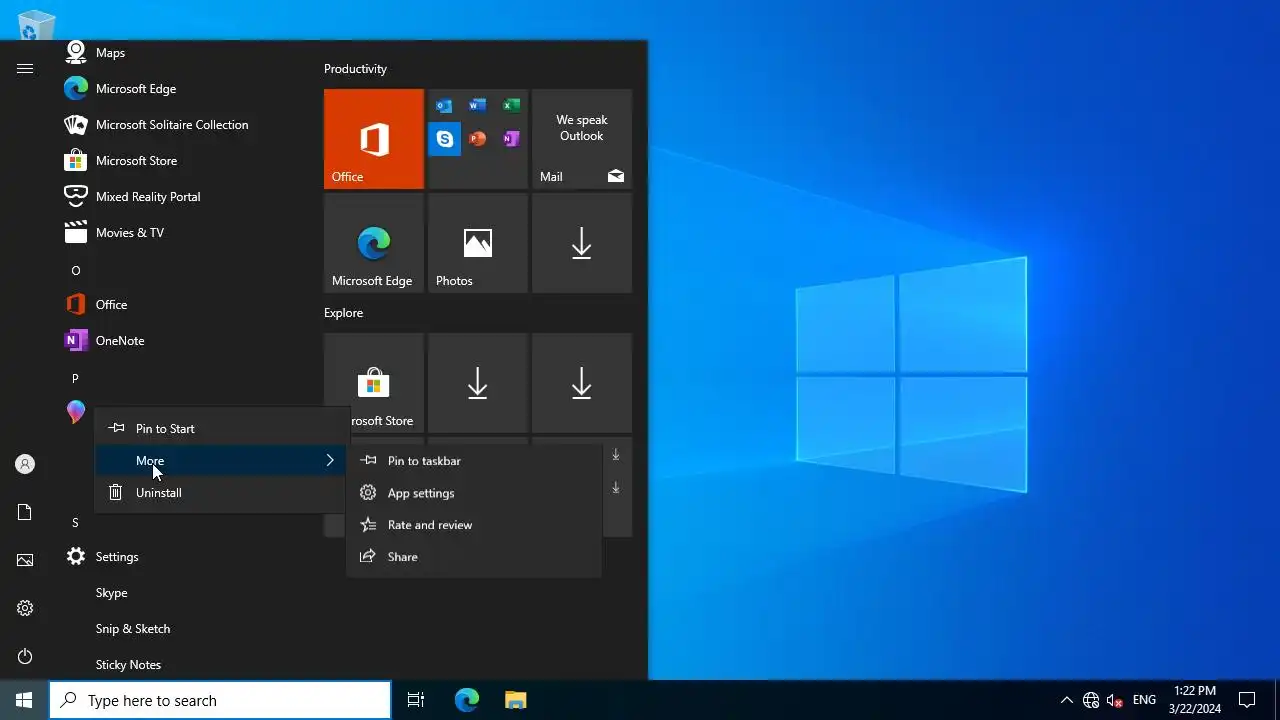This screenshot has height=720, width=1280.
Task: Jump to letter O in app list
Action: pos(75,270)
